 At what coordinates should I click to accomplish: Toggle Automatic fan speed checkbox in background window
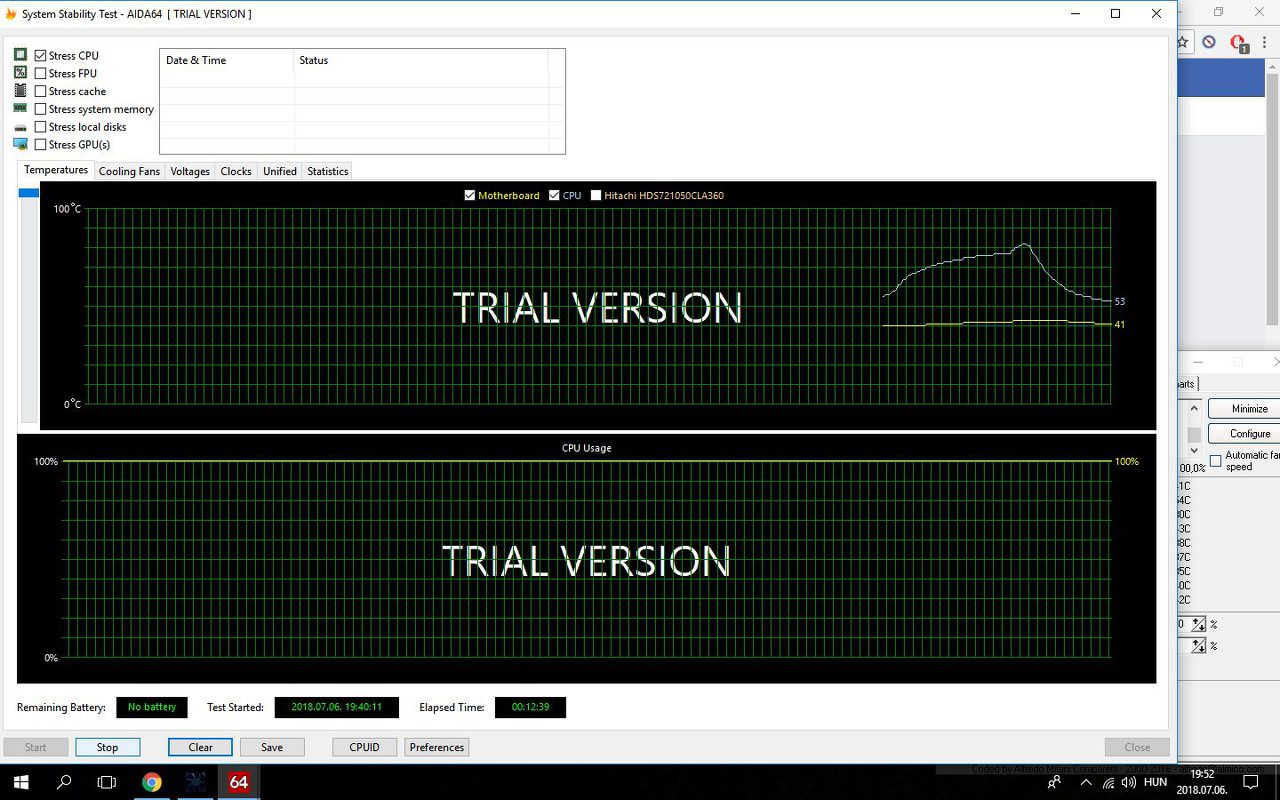click(x=1216, y=460)
